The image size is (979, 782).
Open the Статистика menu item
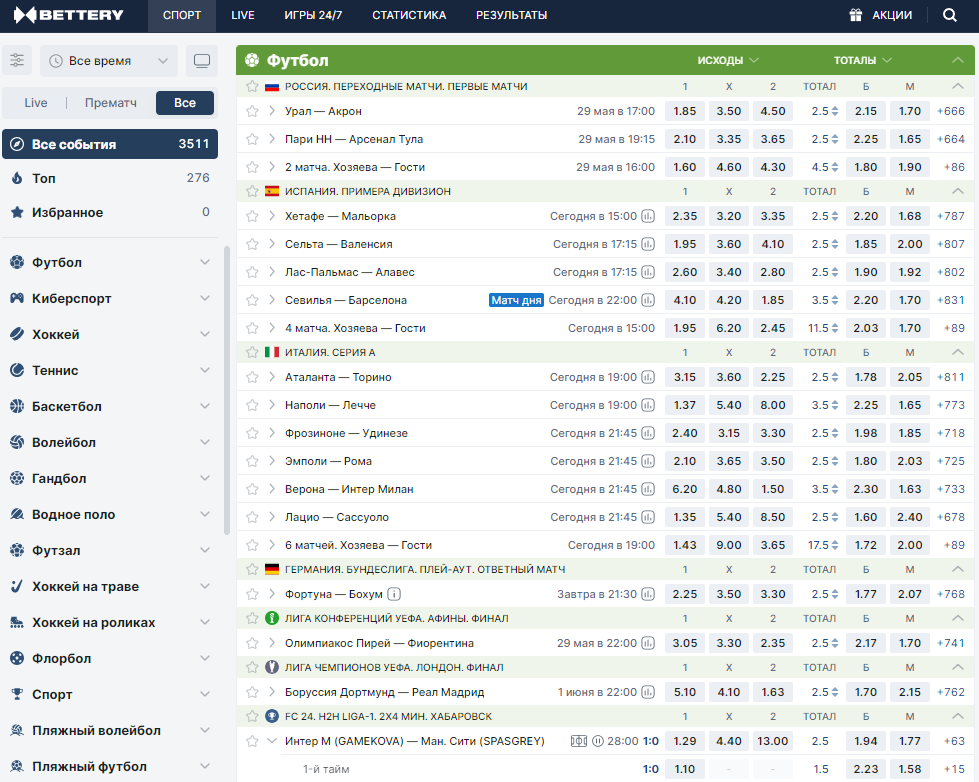409,16
